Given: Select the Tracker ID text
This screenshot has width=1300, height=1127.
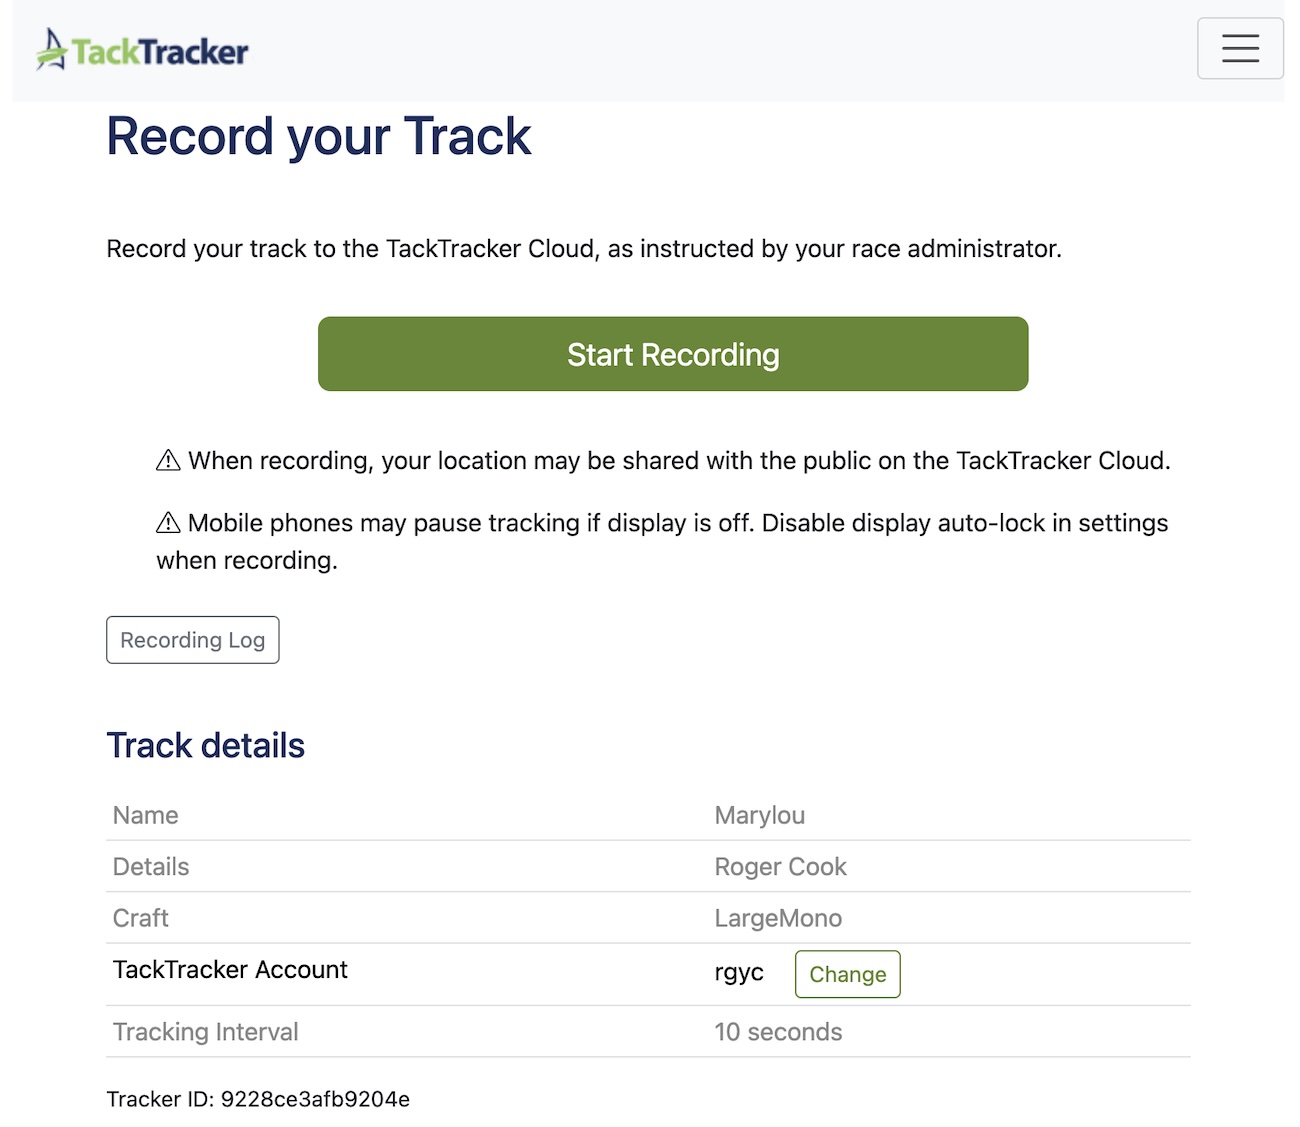Looking at the screenshot, I should pos(258,1099).
